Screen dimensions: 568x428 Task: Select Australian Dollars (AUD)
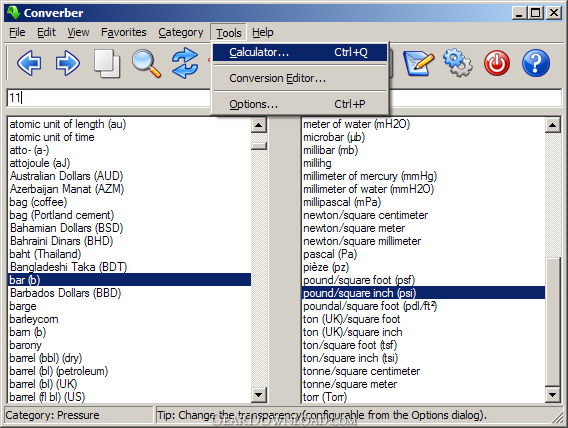[x=66, y=176]
